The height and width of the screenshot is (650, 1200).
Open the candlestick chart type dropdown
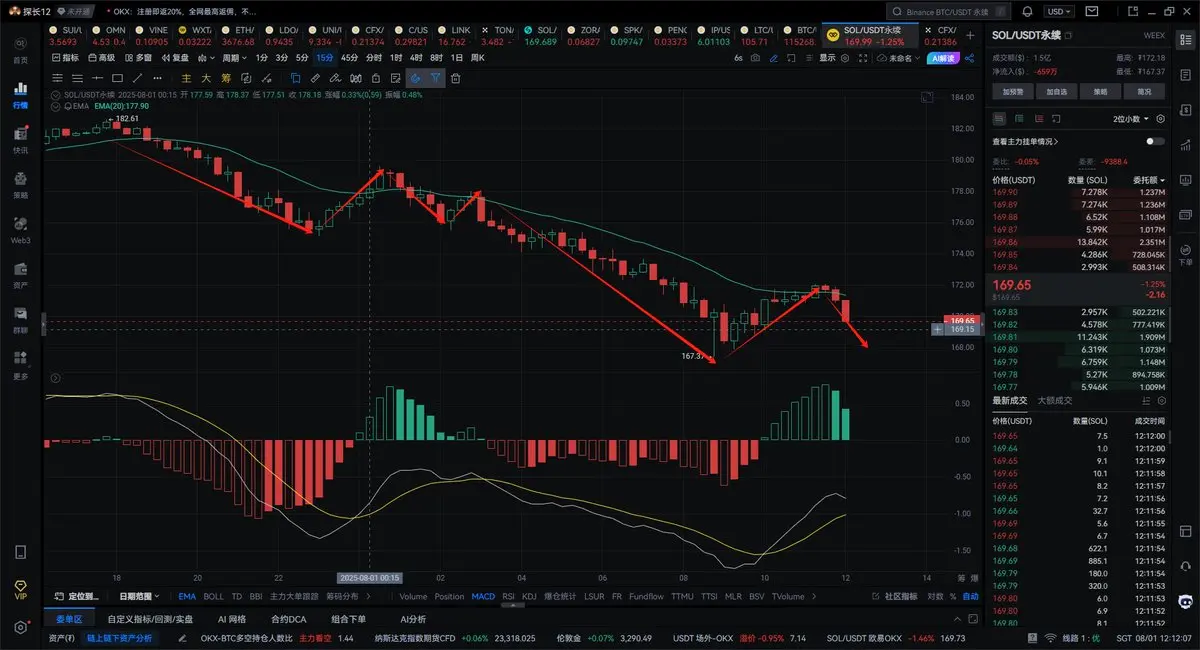click(x=206, y=57)
